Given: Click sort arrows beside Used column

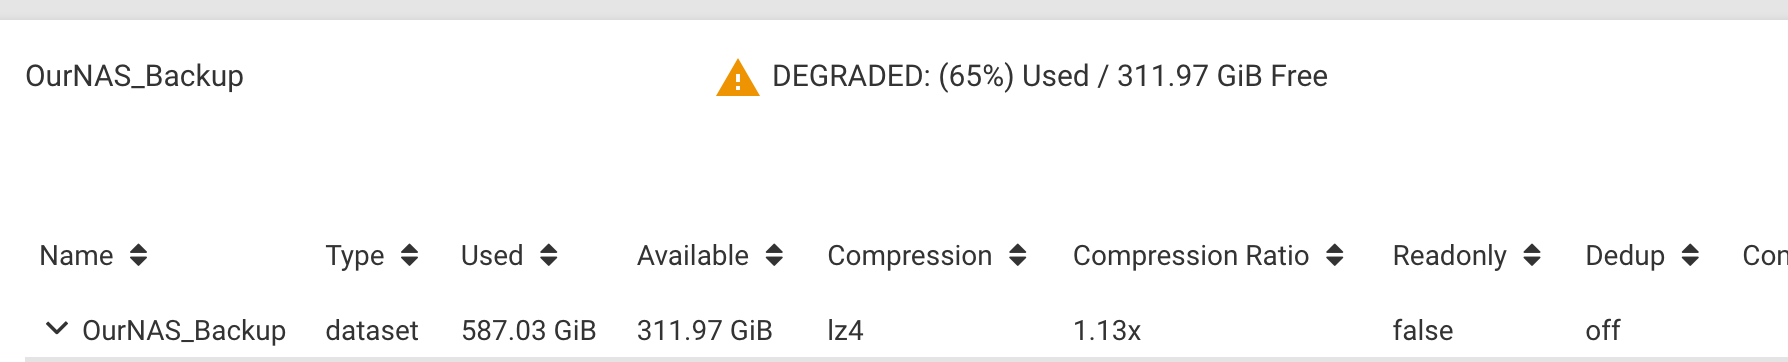Looking at the screenshot, I should click(x=548, y=256).
